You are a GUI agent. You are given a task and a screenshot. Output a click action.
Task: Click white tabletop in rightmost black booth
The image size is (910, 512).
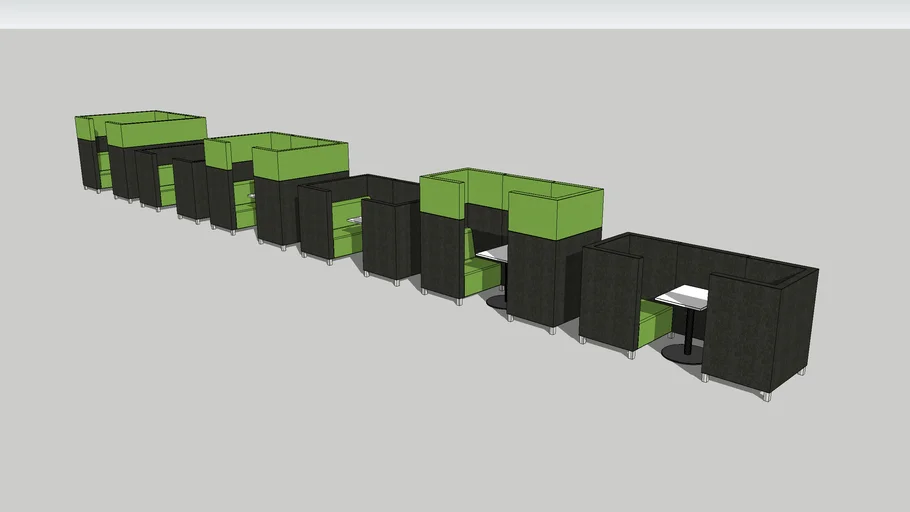pyautogui.click(x=684, y=296)
